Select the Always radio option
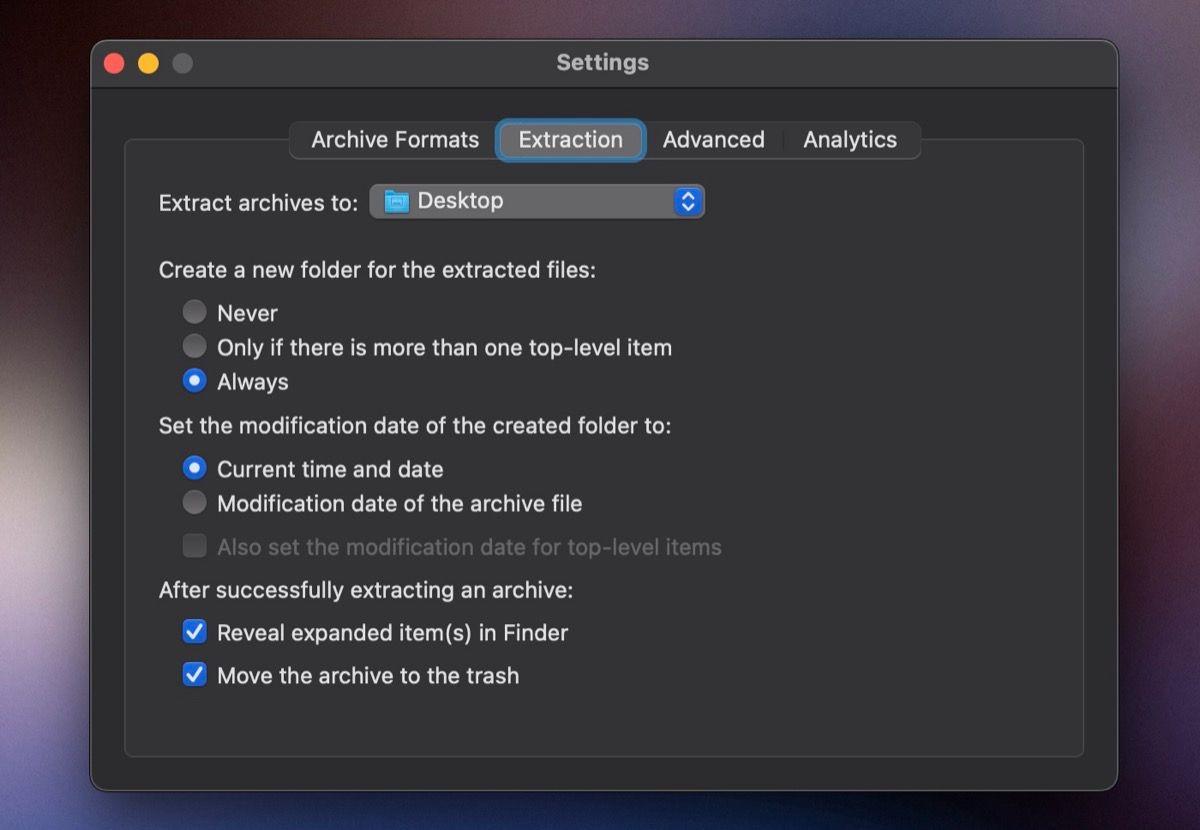 [195, 381]
